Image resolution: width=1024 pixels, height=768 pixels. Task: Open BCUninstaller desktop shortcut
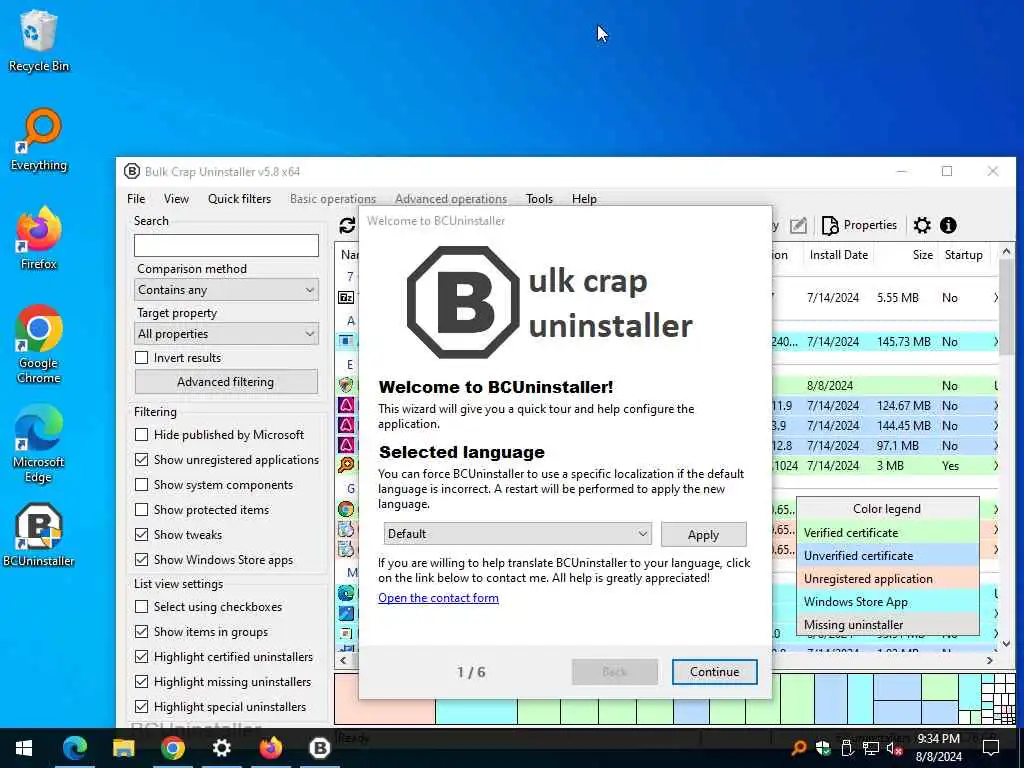pyautogui.click(x=39, y=535)
